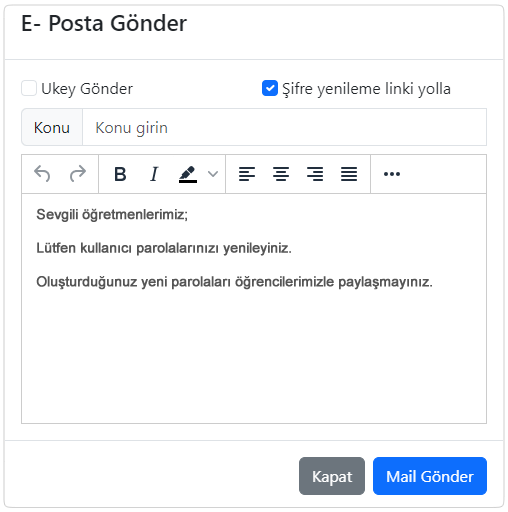
Task: Justify the text
Action: (349, 174)
